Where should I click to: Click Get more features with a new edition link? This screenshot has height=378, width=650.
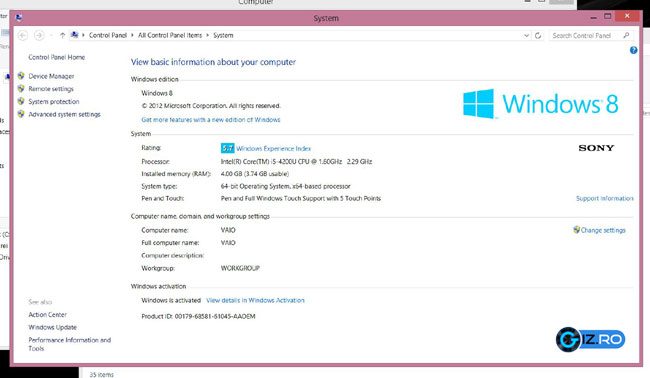[211, 120]
